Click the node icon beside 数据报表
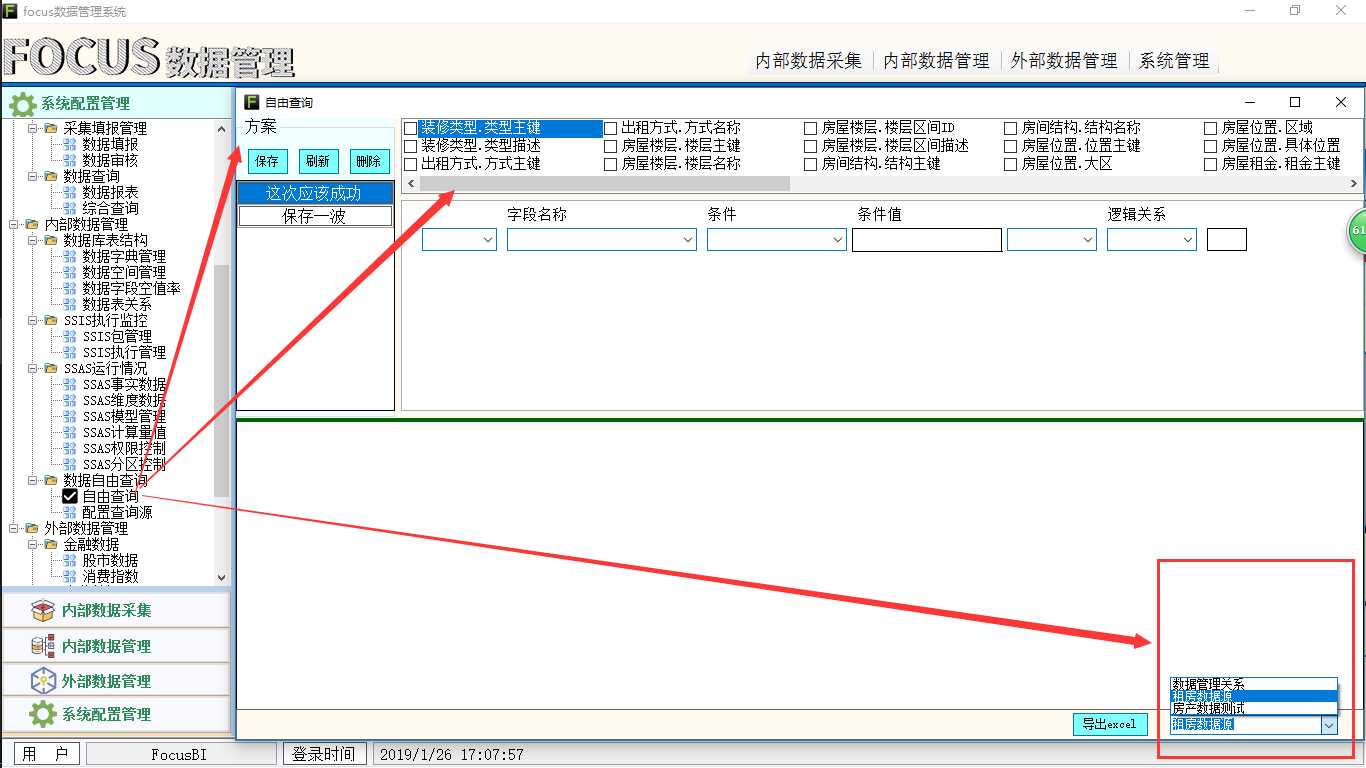The image size is (1366, 768). [69, 192]
